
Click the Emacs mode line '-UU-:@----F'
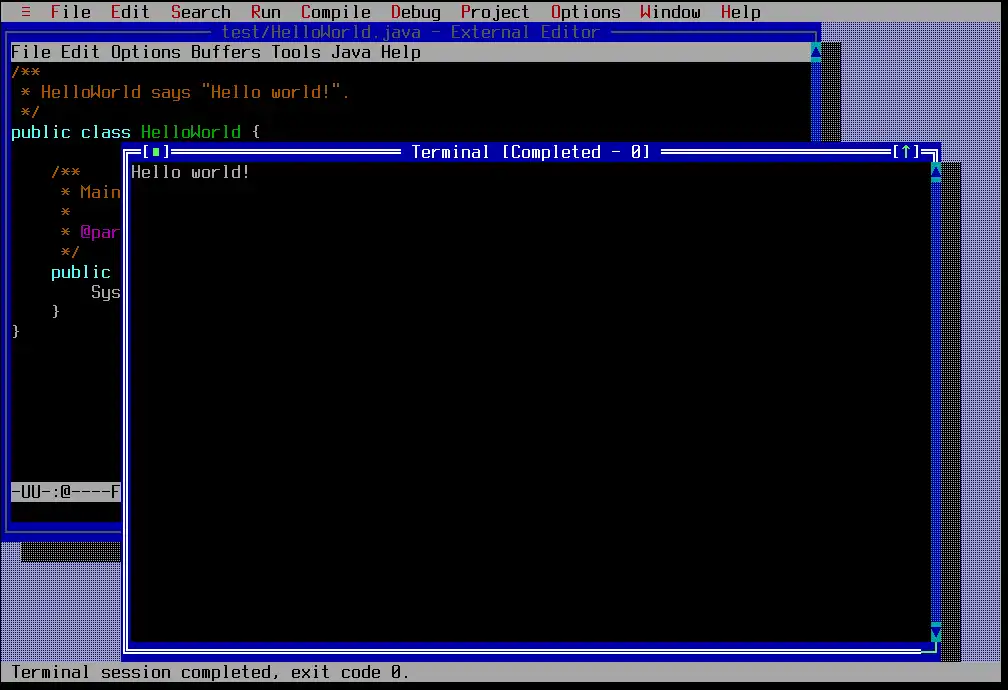pos(66,492)
